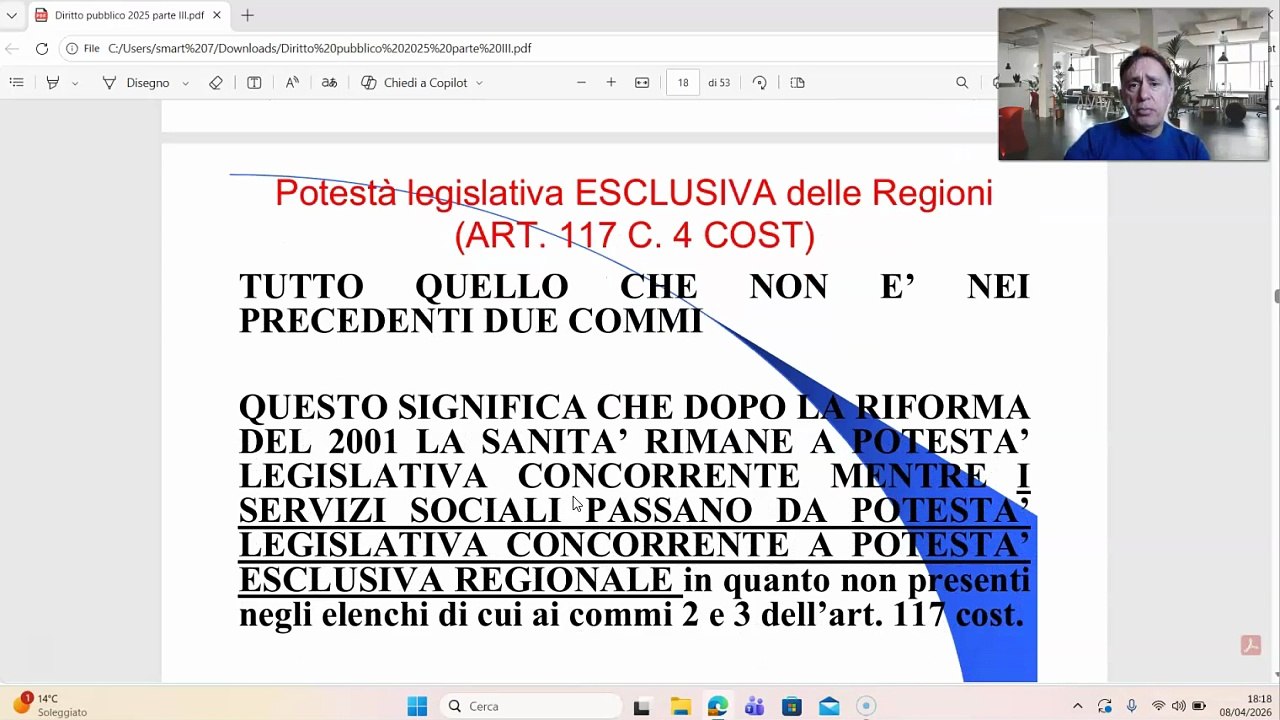Show hidden system tray icons
The image size is (1280, 720).
pos(1077,706)
